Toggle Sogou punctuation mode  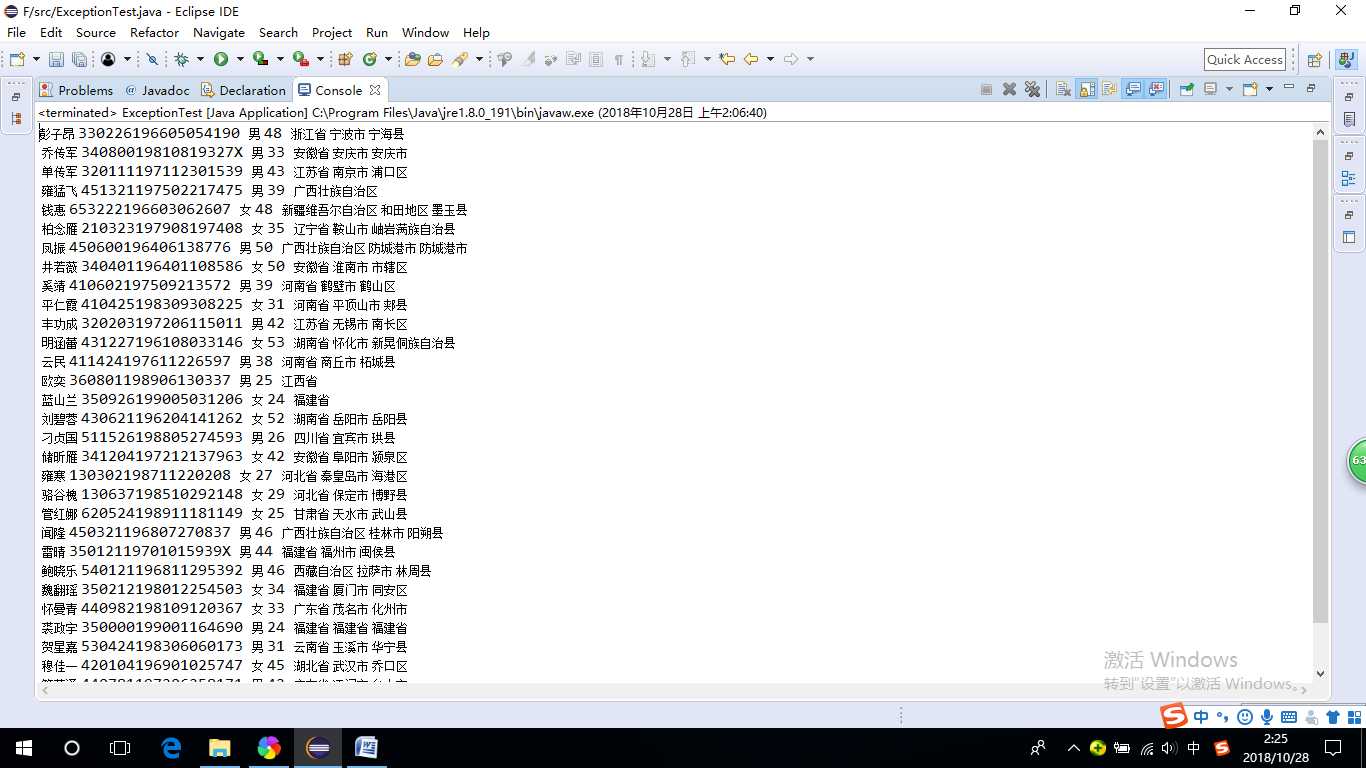coord(1222,716)
